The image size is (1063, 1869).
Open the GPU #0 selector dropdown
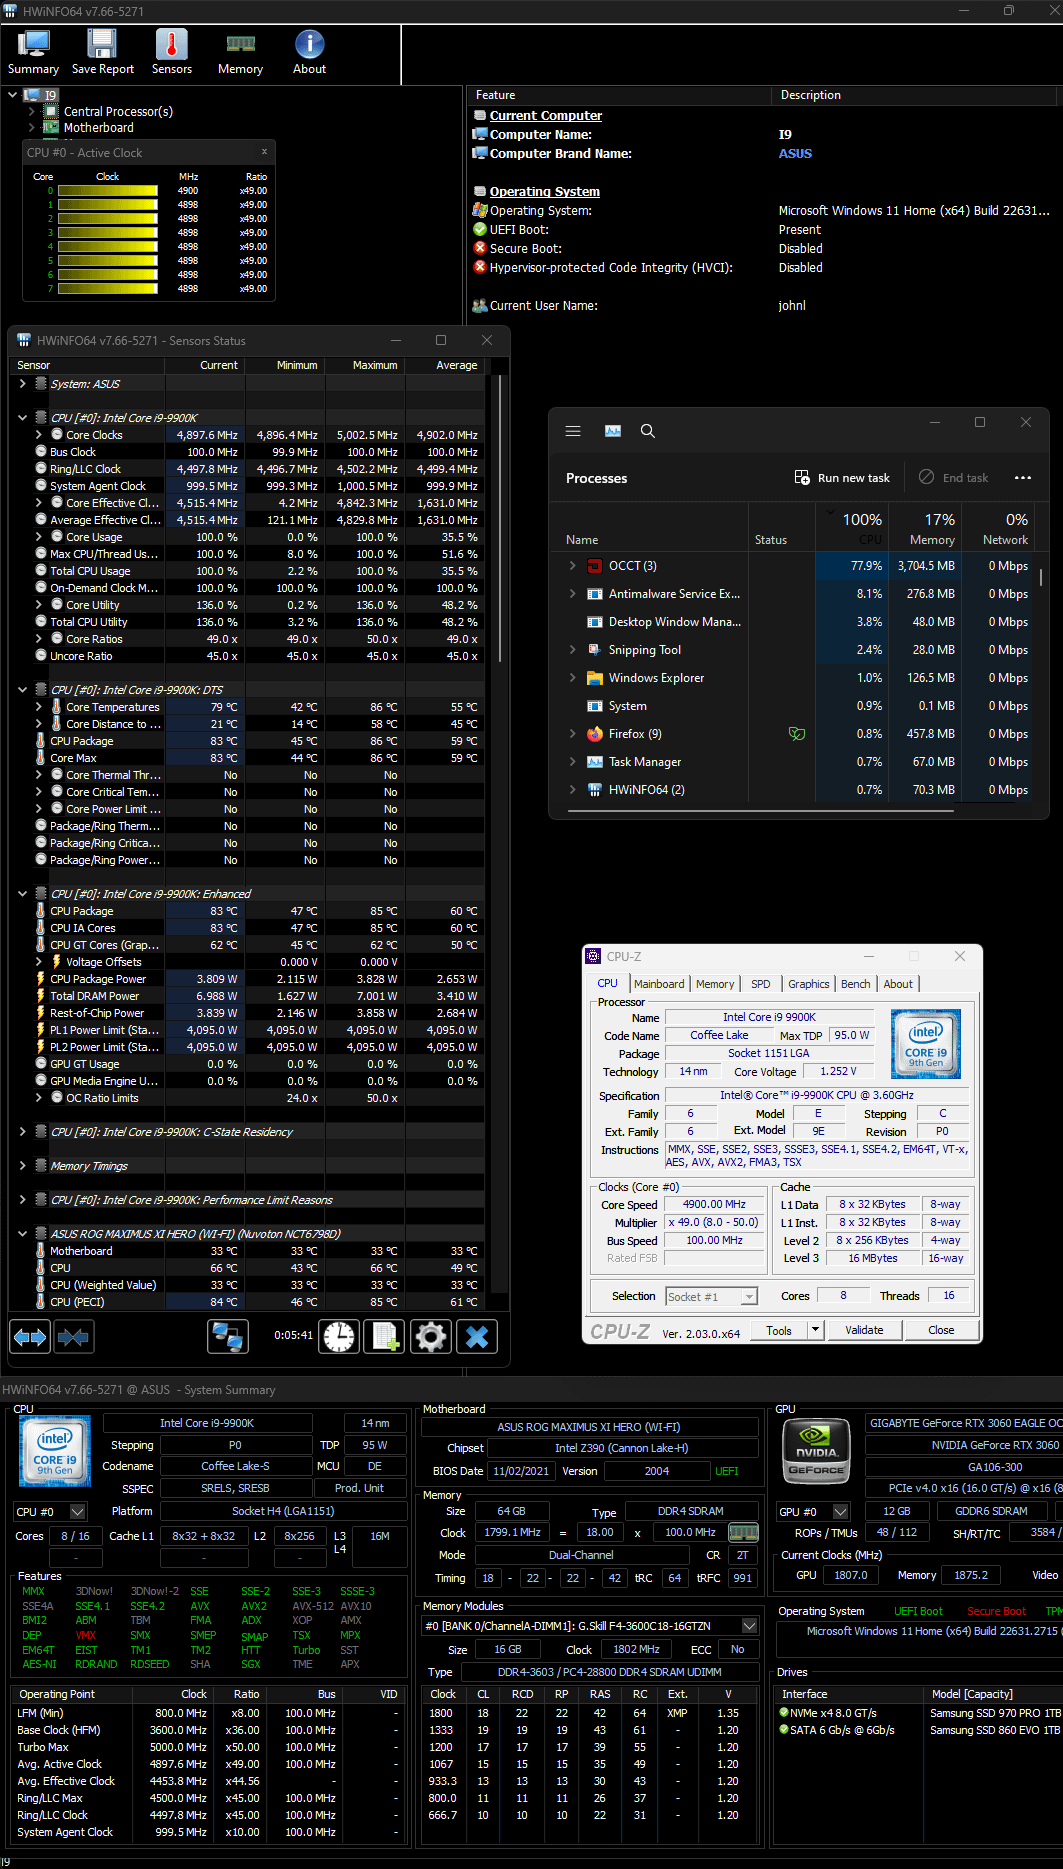click(x=841, y=1512)
